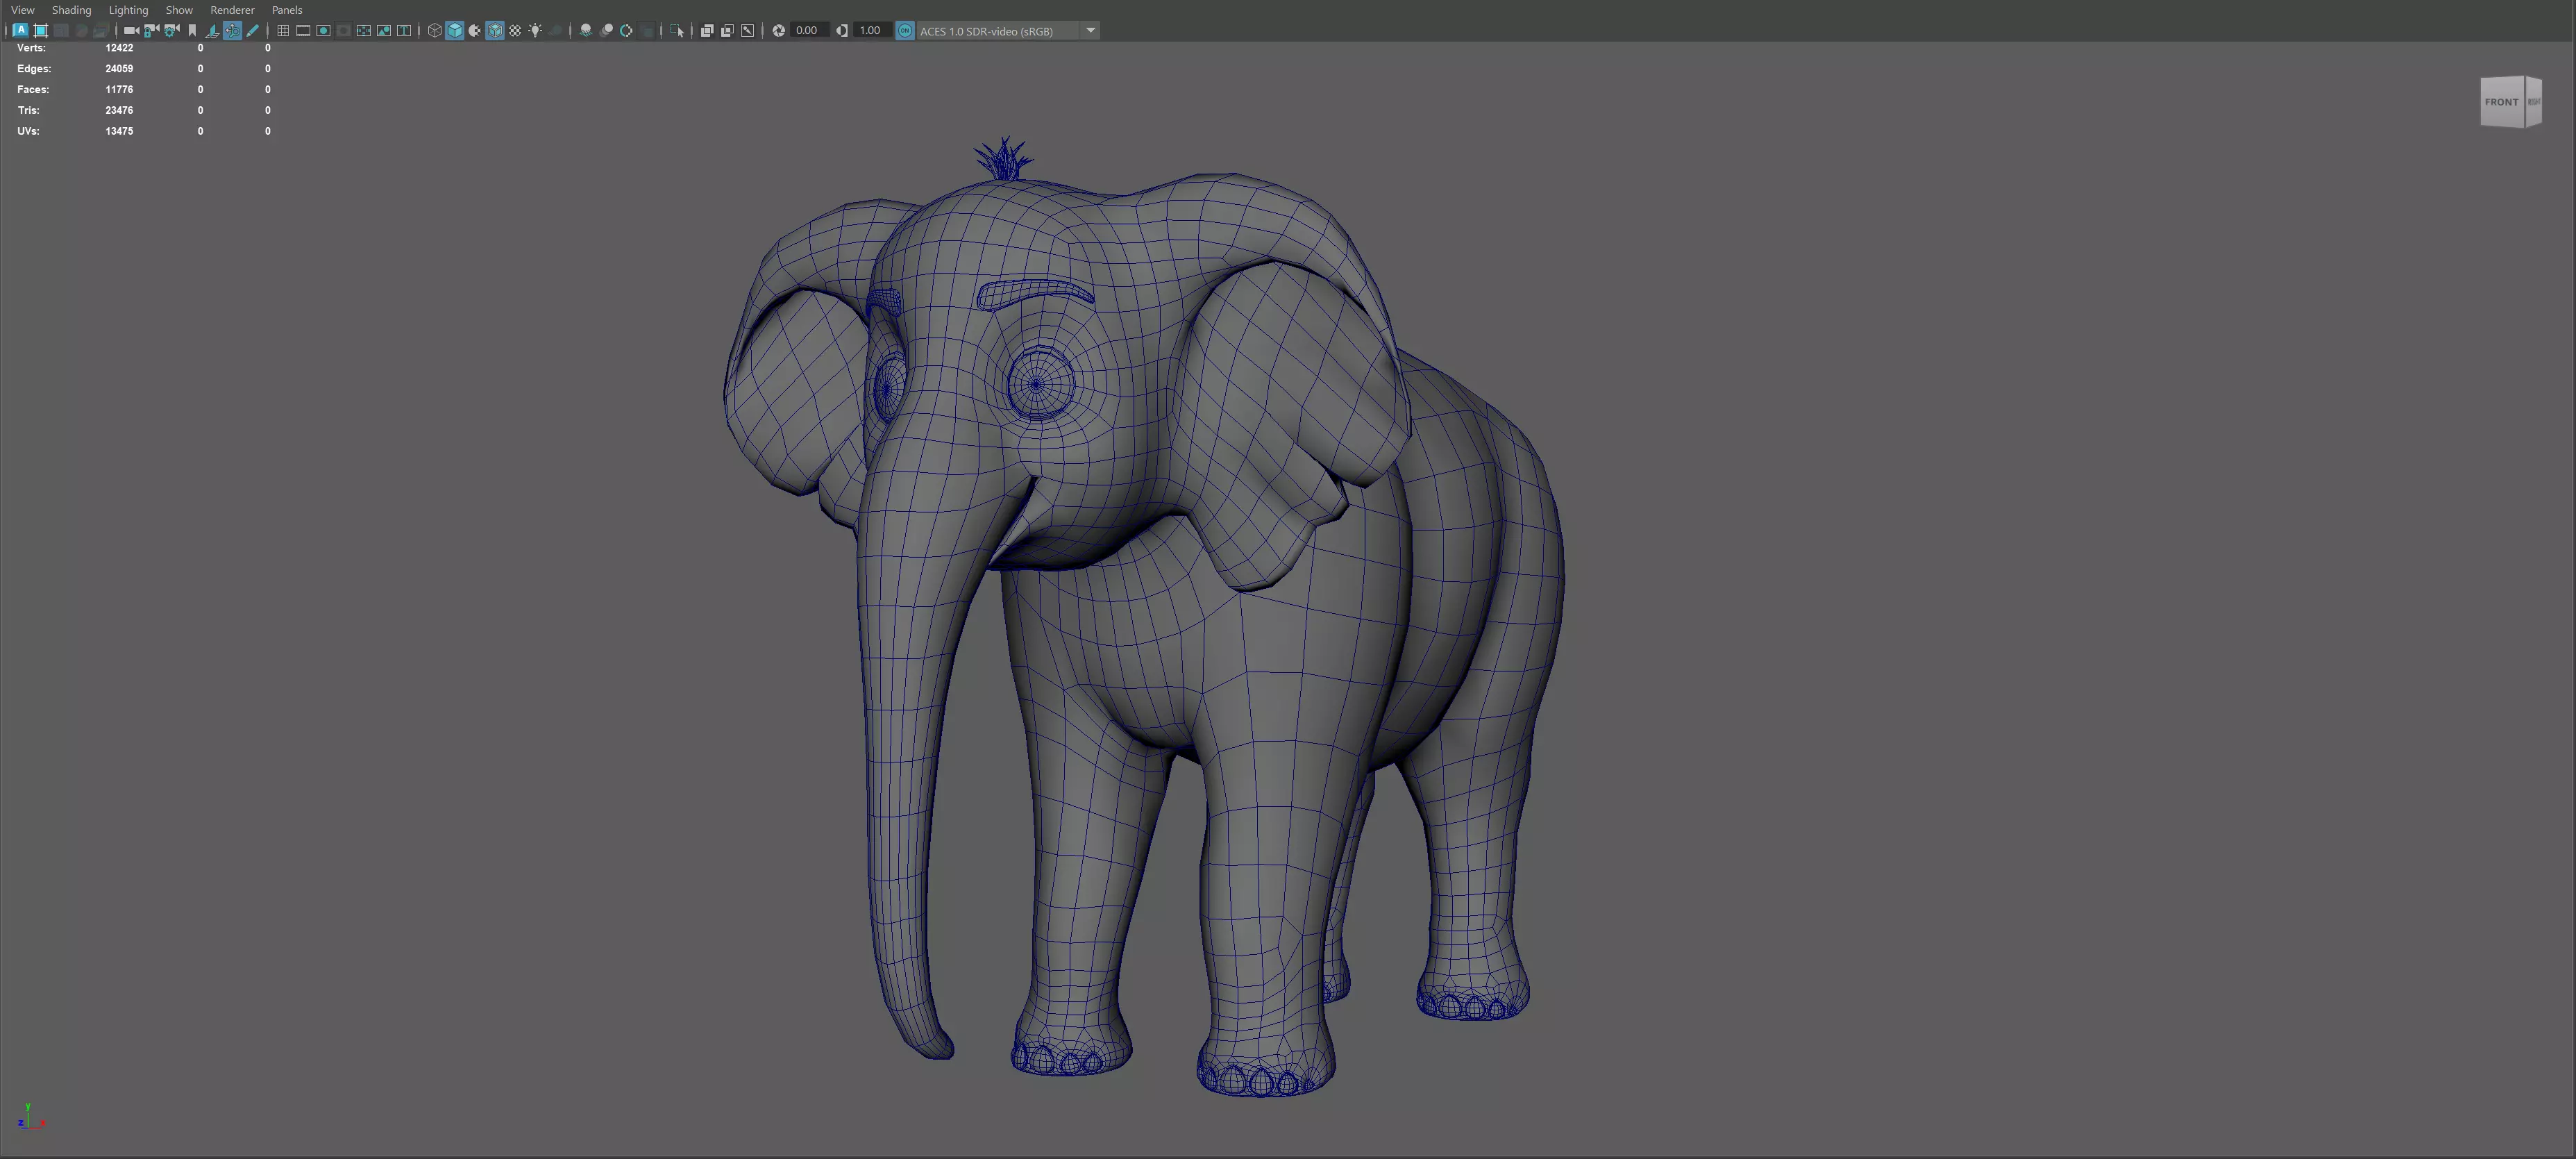Click the cyan region-frame icon
The width and height of the screenshot is (2576, 1159).
pos(41,31)
